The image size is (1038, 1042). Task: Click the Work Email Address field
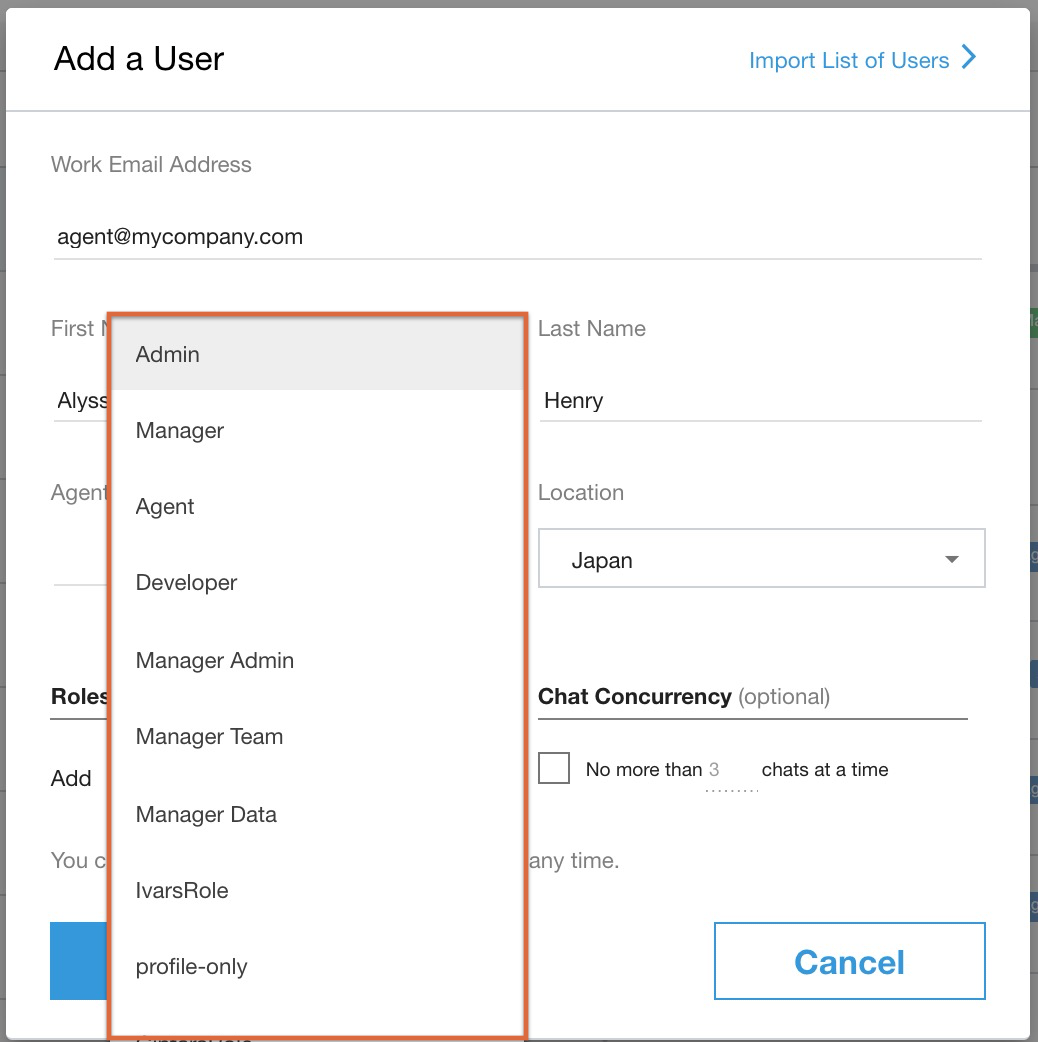point(400,236)
